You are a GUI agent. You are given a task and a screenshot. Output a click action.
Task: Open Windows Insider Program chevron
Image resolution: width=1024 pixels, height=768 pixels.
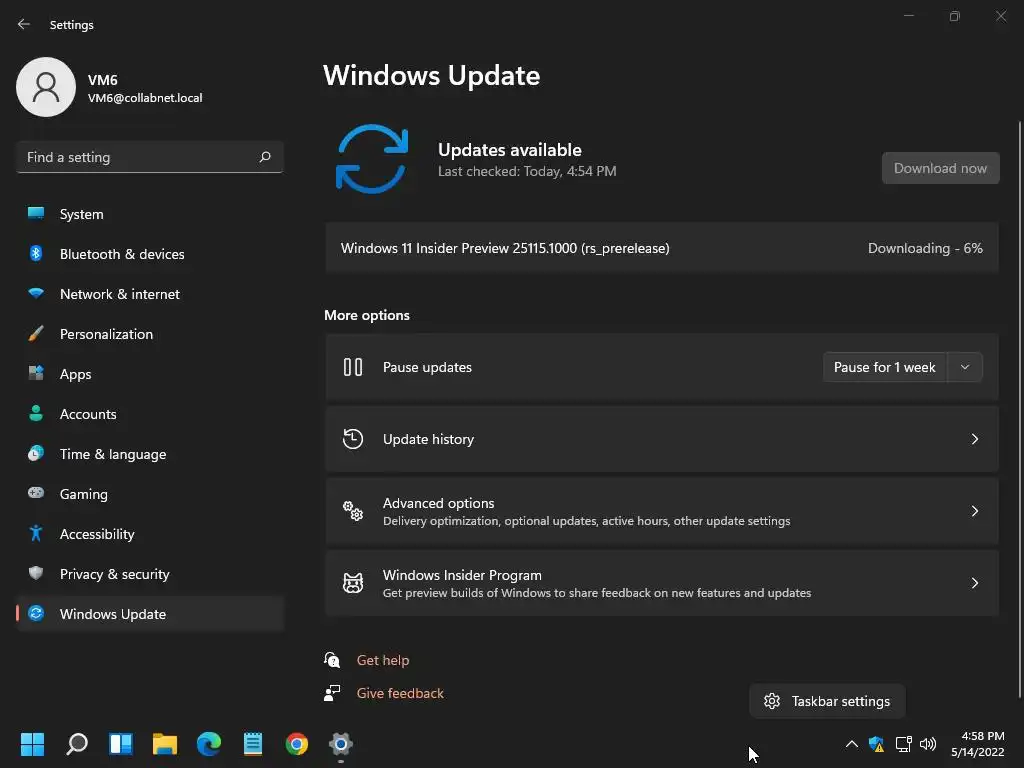[x=974, y=583]
